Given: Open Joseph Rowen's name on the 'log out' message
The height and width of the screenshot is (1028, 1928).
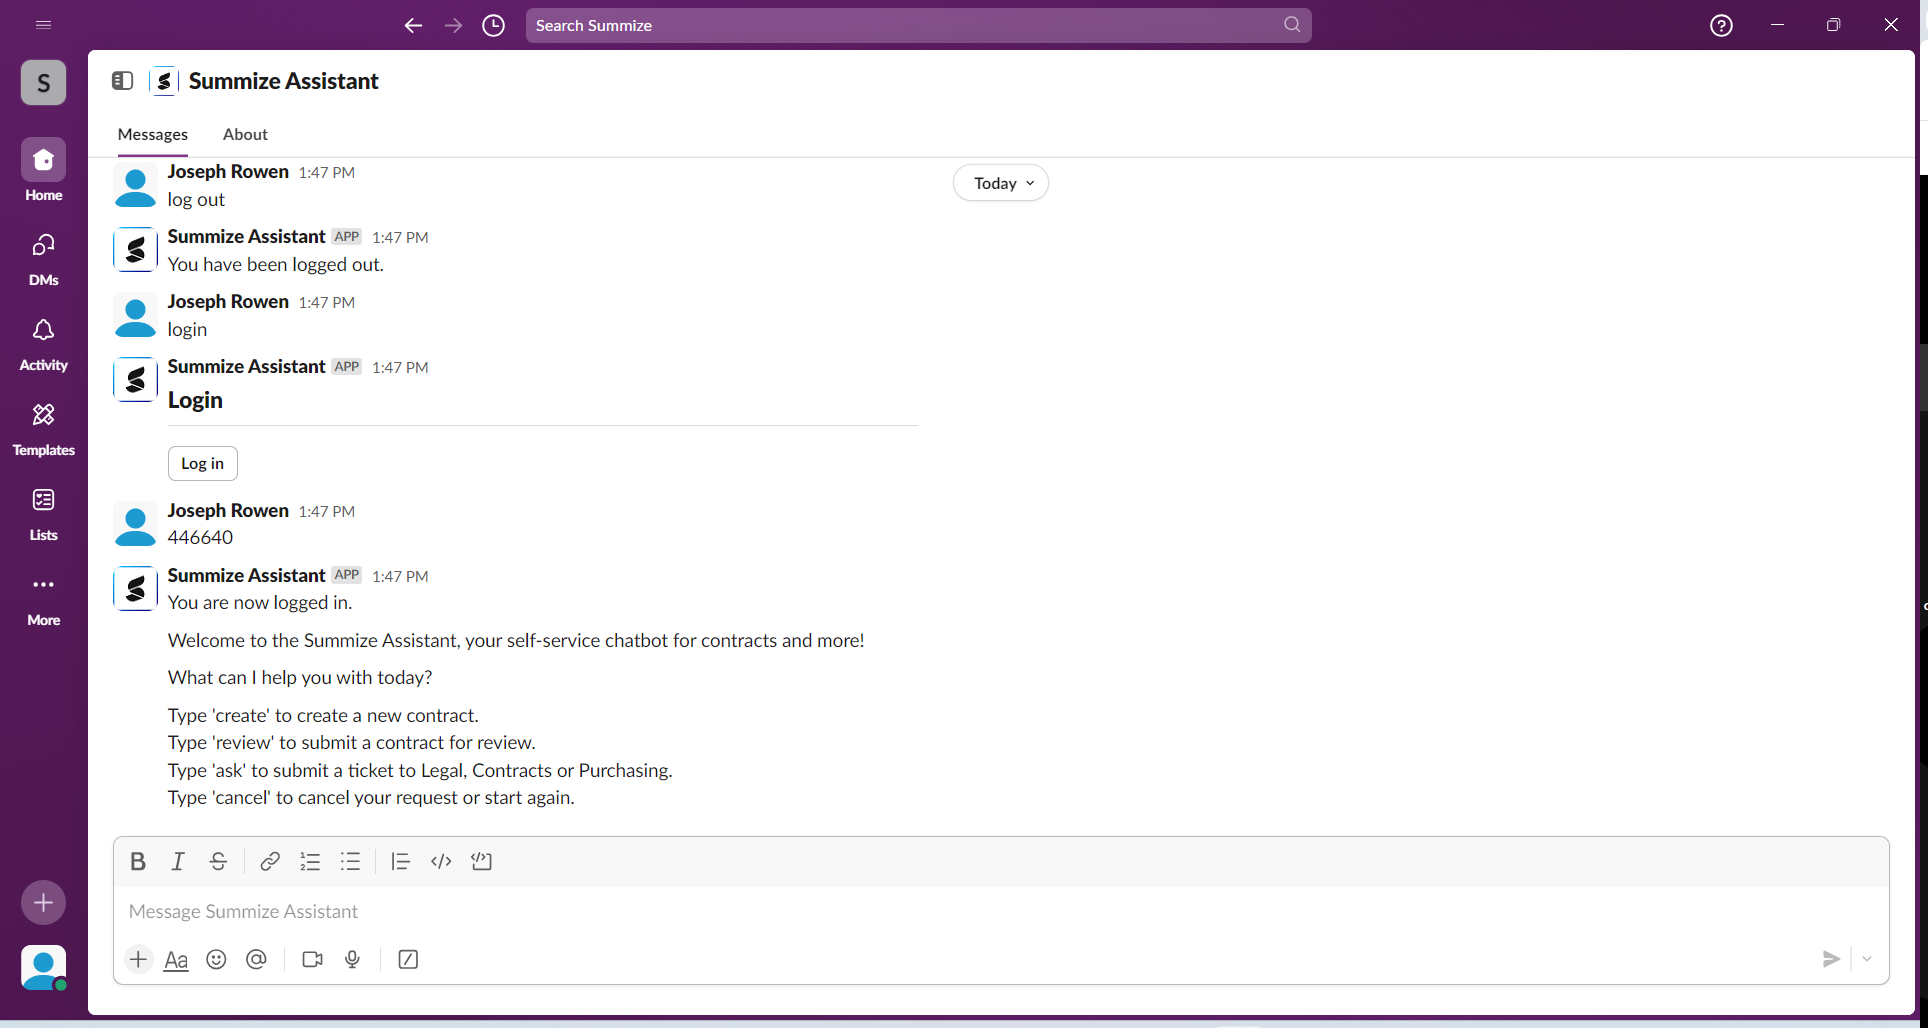Looking at the screenshot, I should 228,172.
